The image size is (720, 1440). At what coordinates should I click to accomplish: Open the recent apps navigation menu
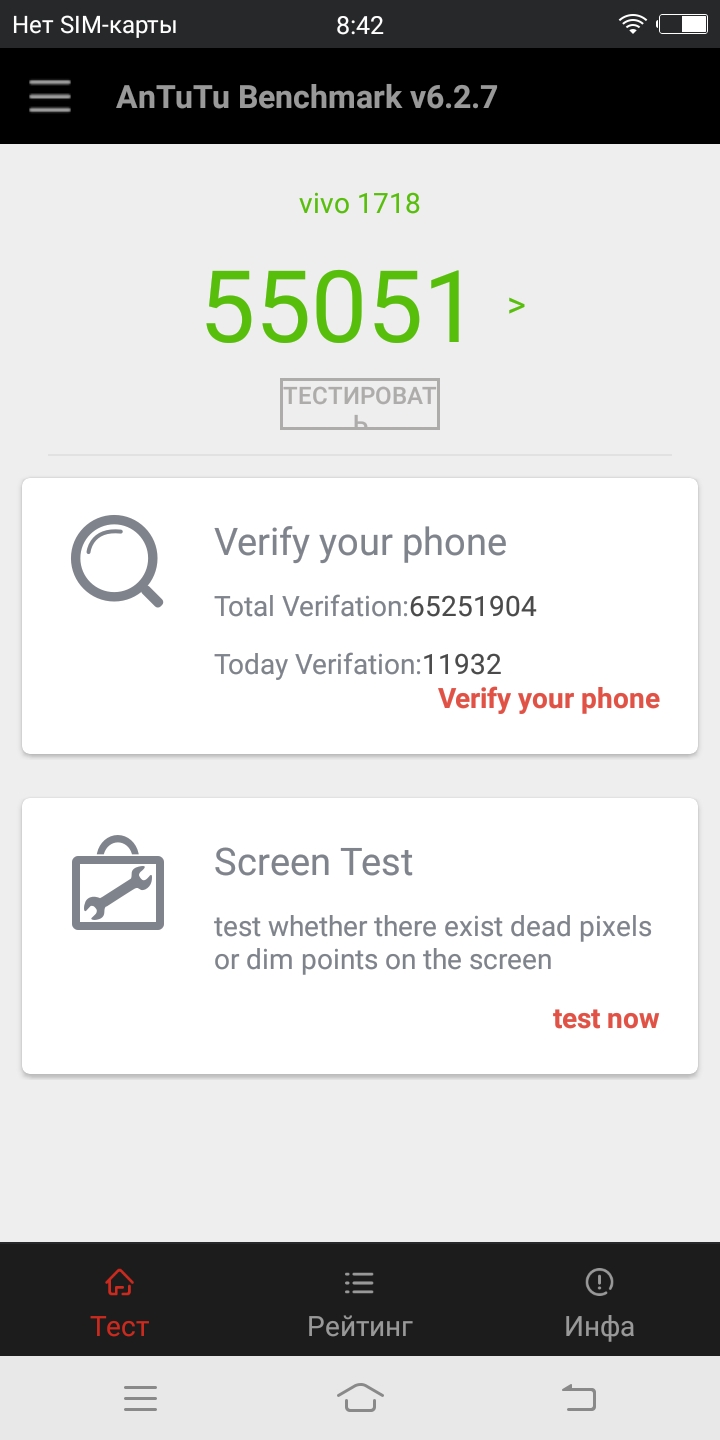pos(140,1398)
